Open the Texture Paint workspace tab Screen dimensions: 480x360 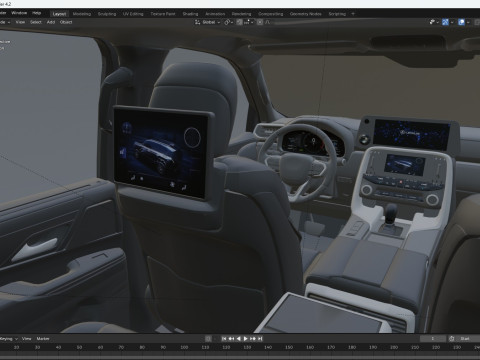pos(163,14)
